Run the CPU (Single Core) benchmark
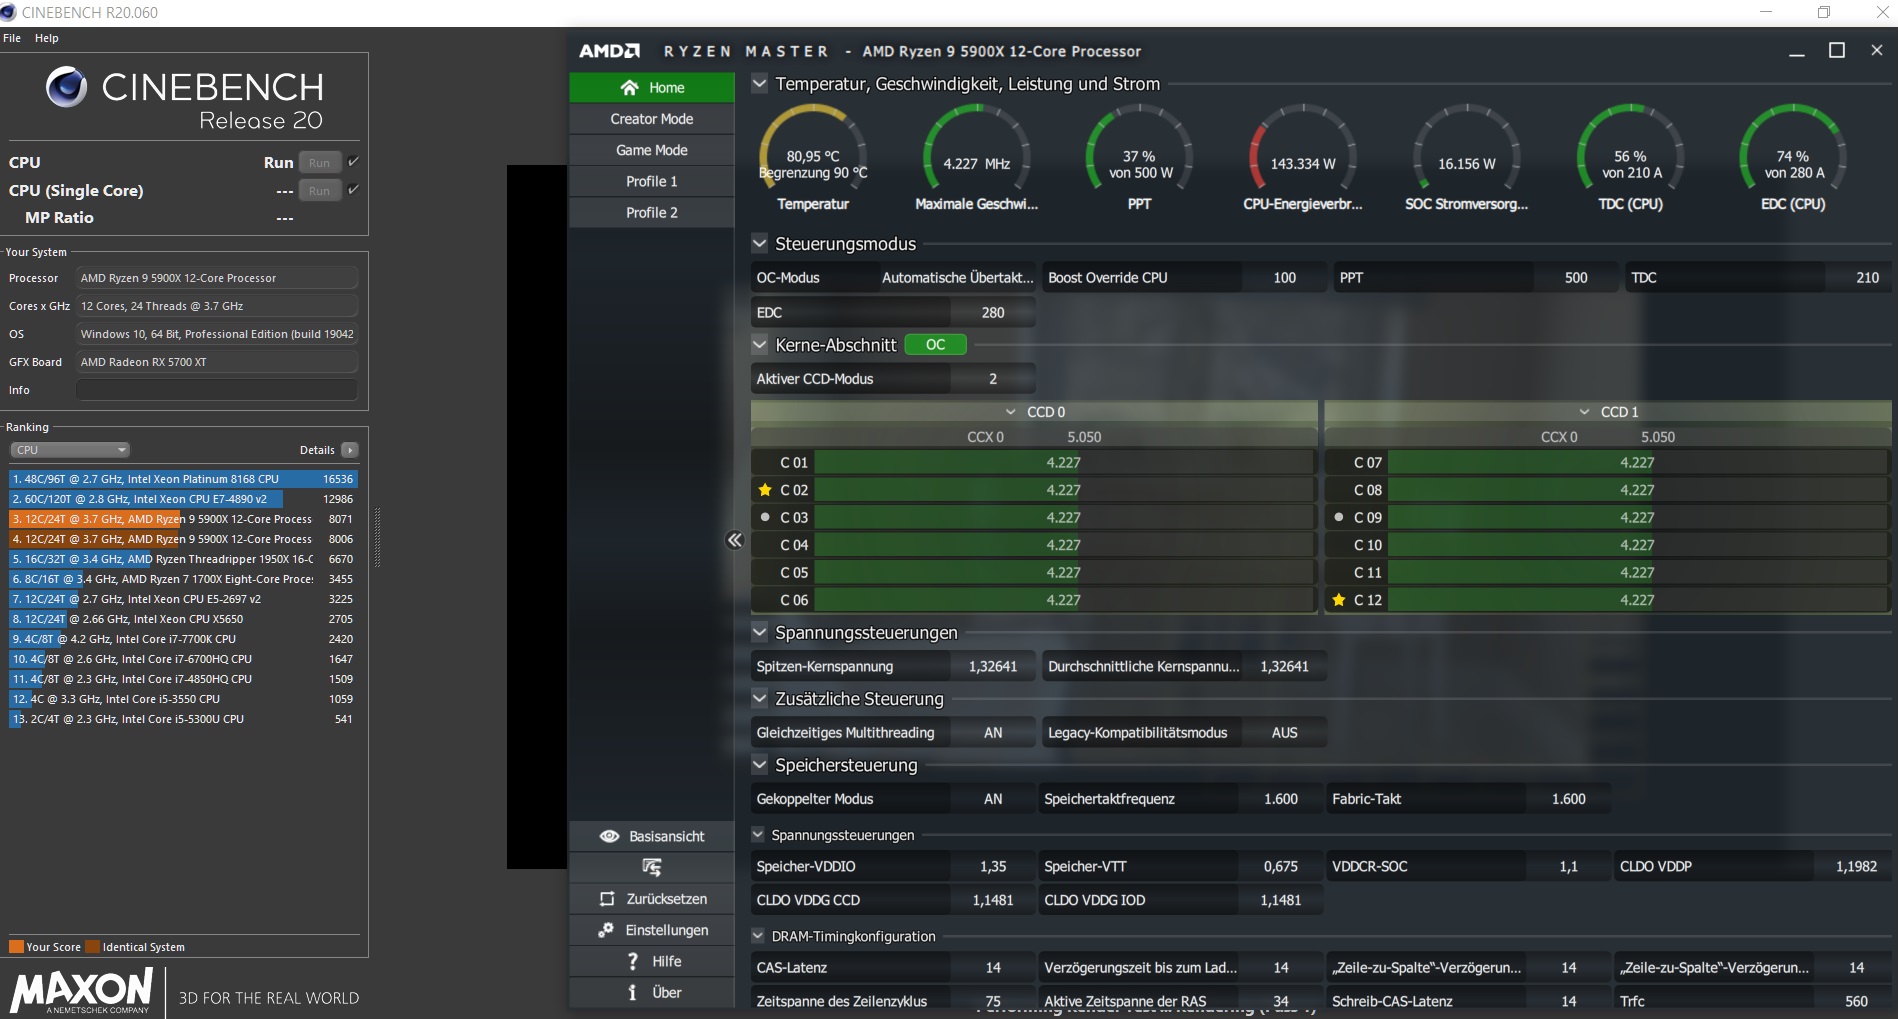 click(320, 190)
